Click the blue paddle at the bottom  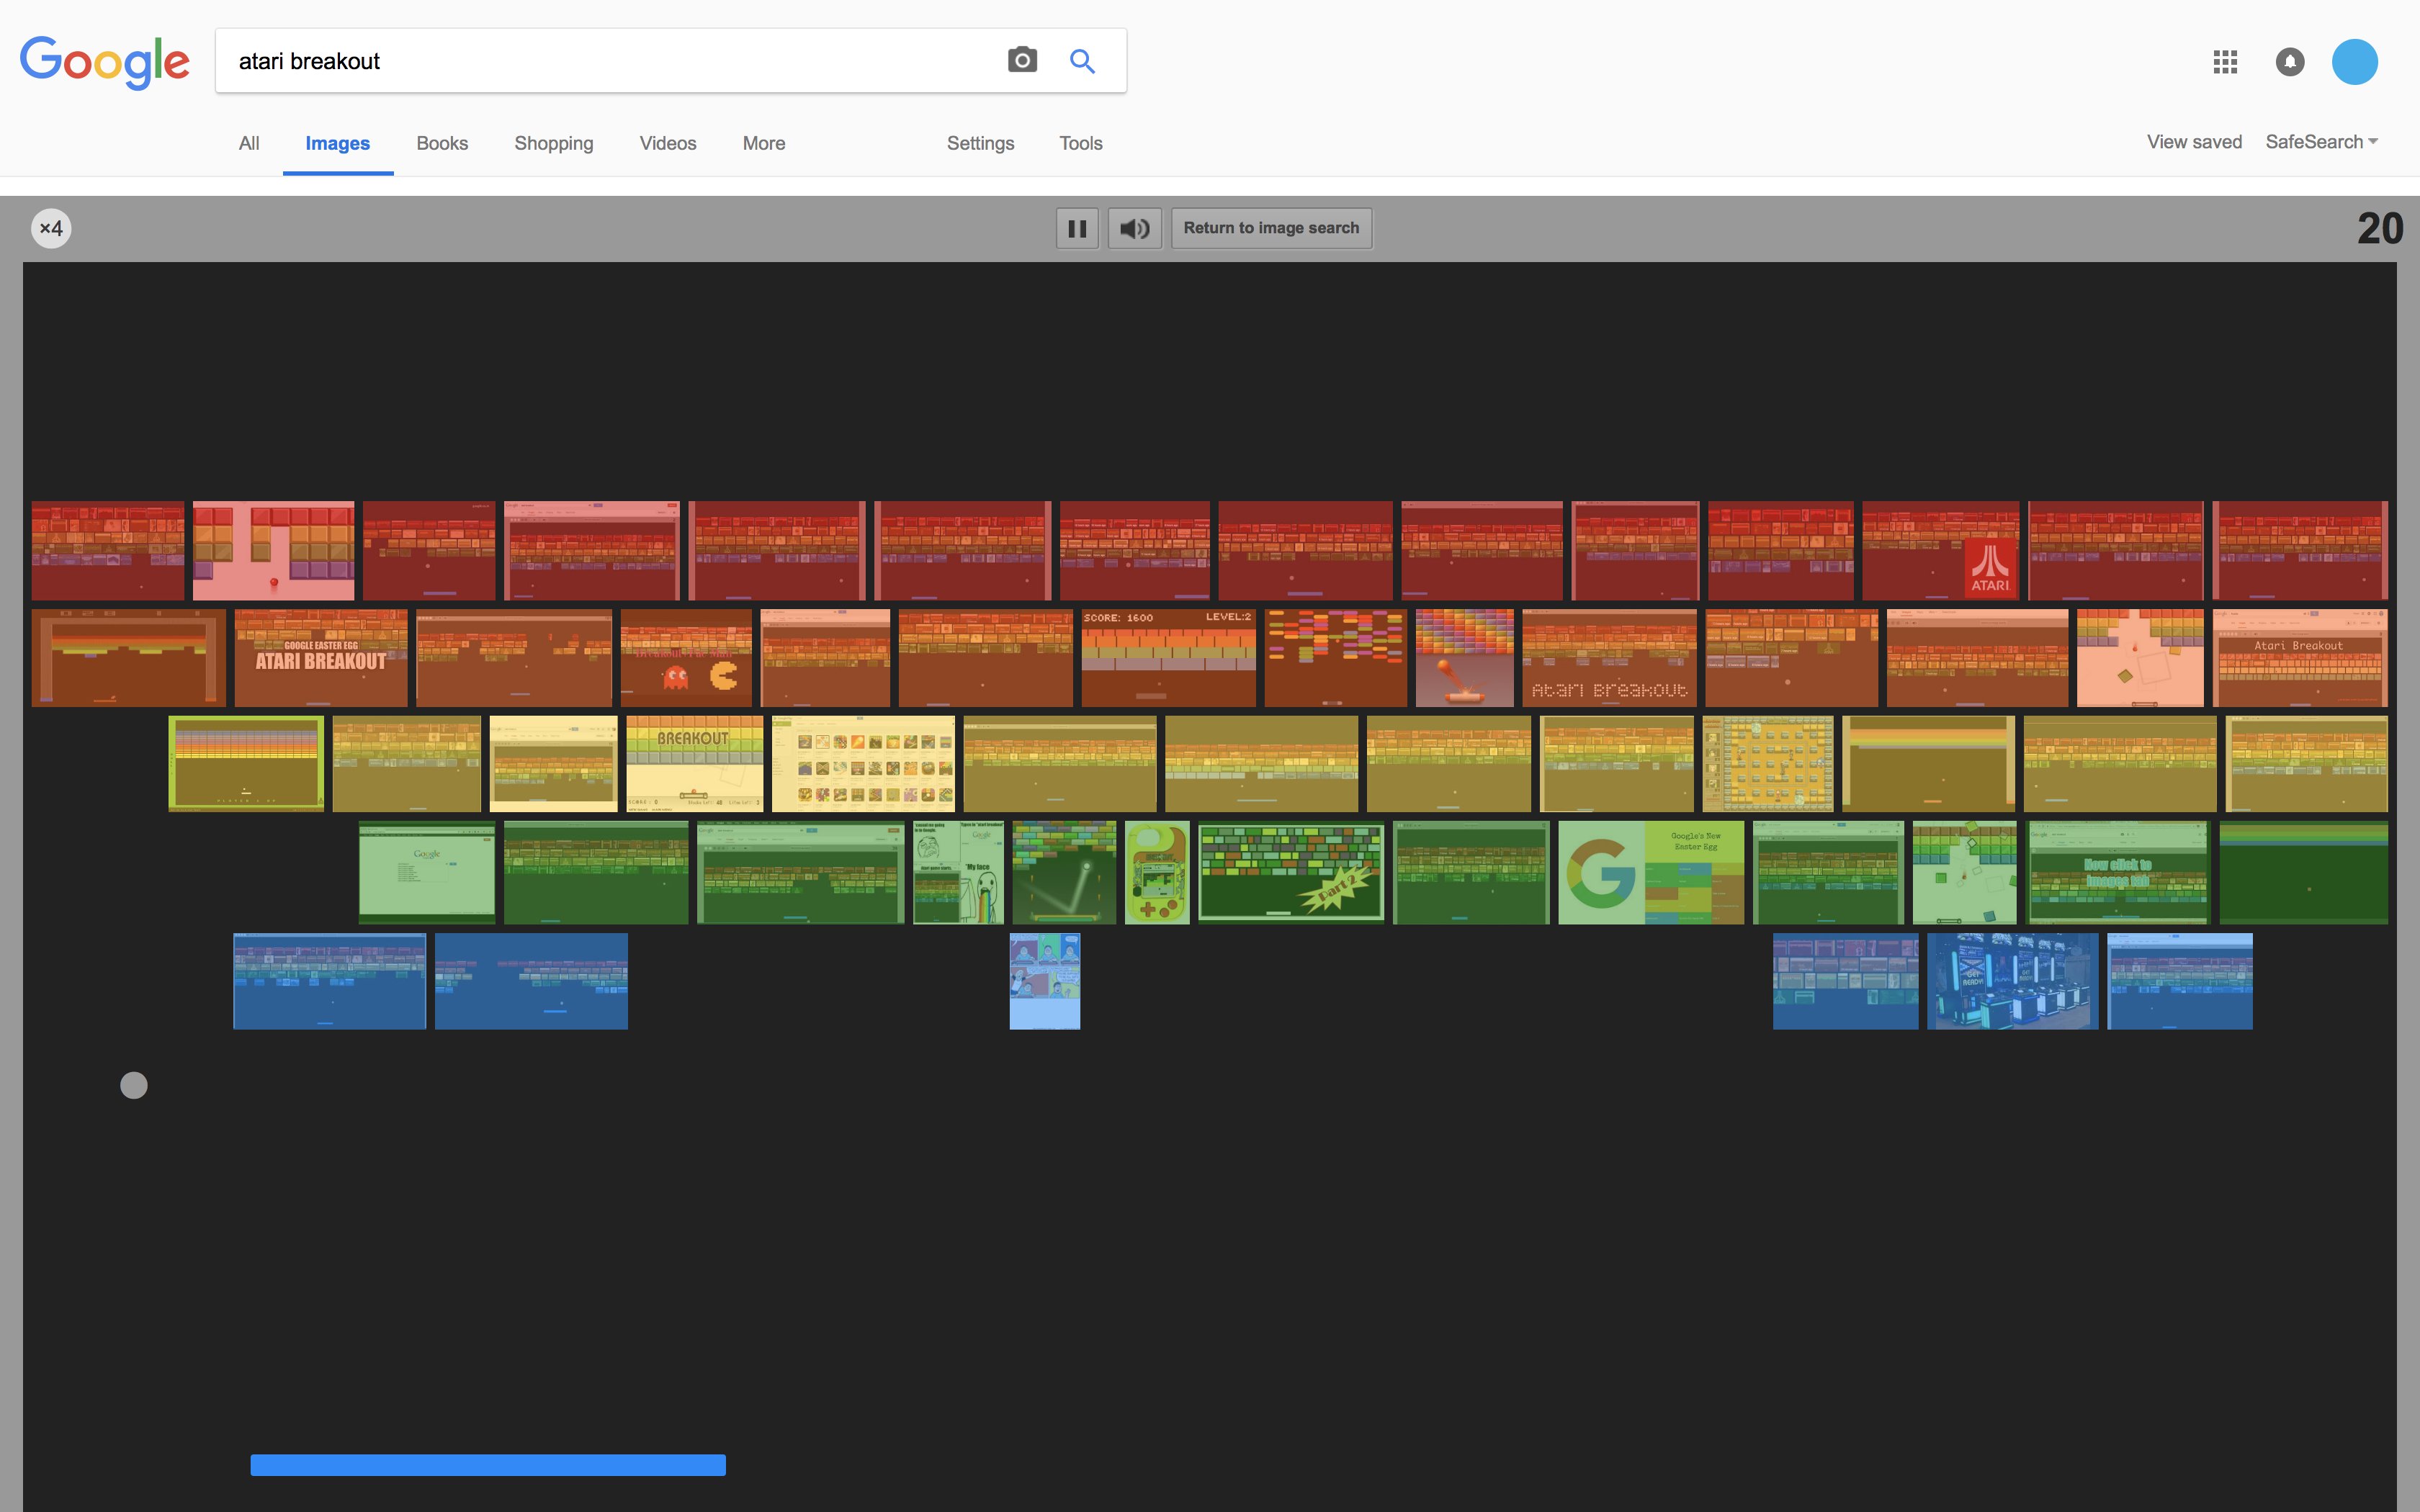[x=489, y=1464]
